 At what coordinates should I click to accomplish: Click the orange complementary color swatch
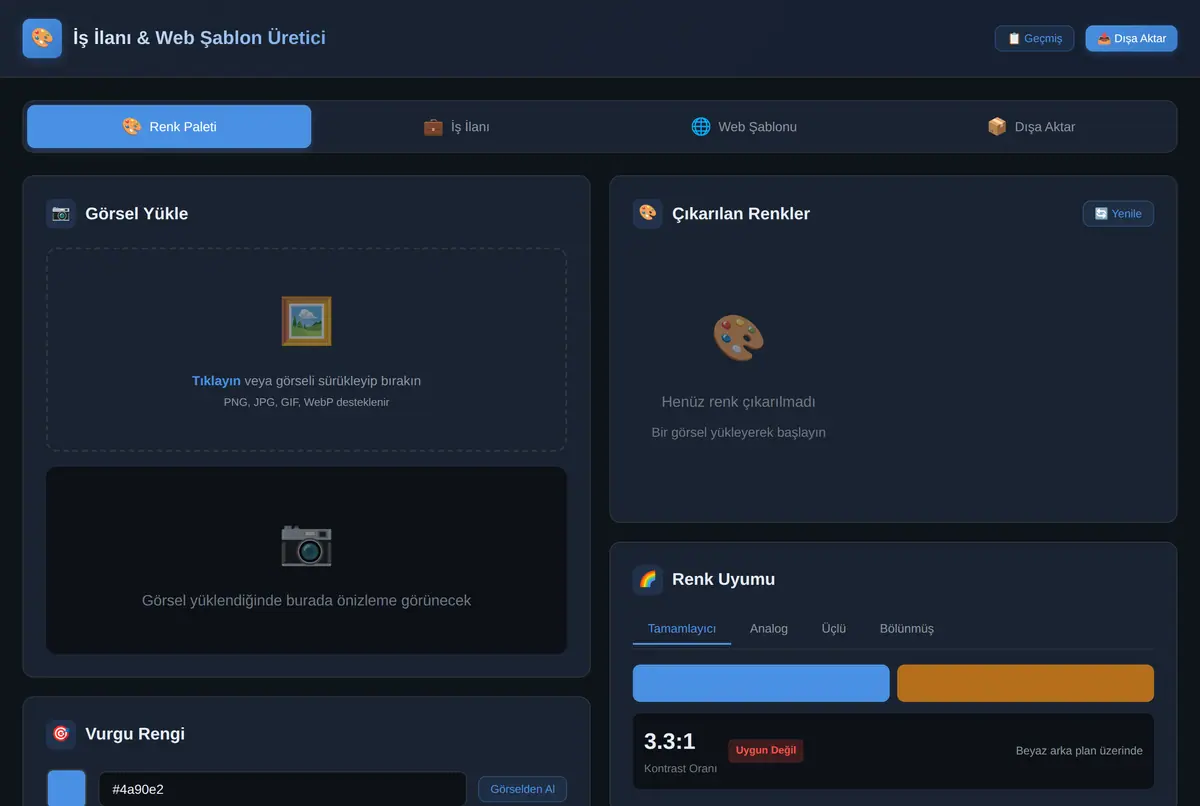(x=1025, y=683)
